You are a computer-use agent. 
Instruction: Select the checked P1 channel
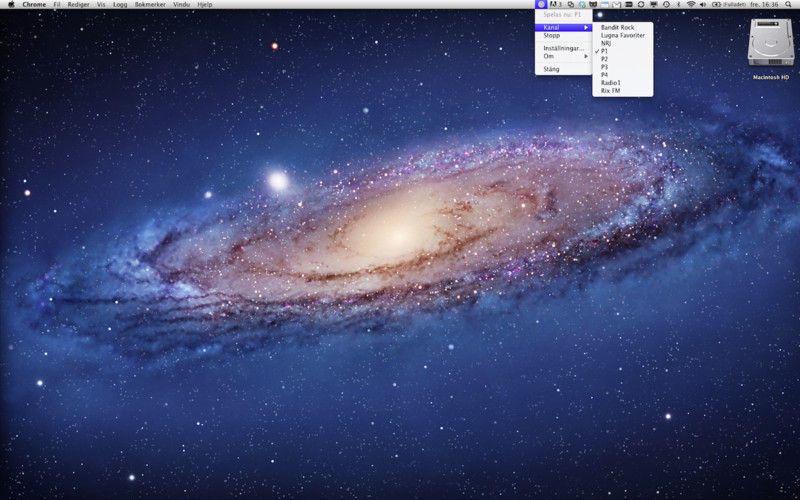coord(622,51)
